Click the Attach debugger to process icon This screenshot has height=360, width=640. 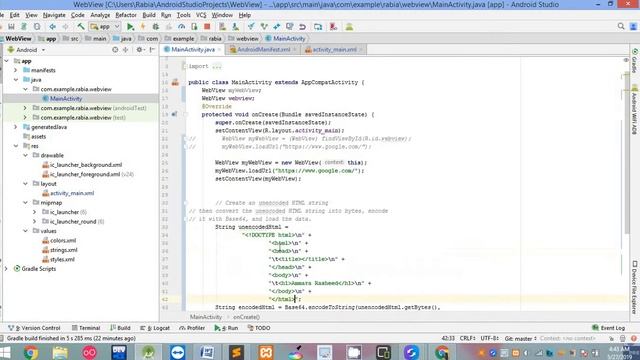tap(194, 27)
